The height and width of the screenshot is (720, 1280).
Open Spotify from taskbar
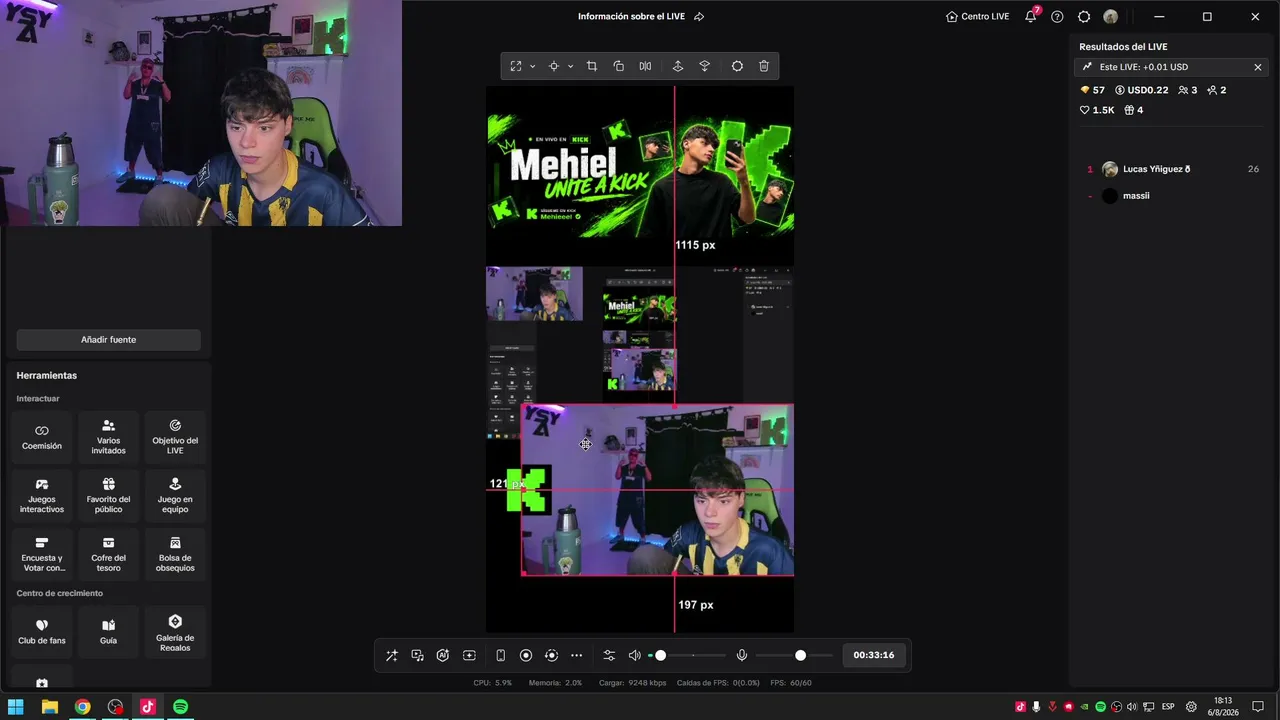[x=180, y=707]
